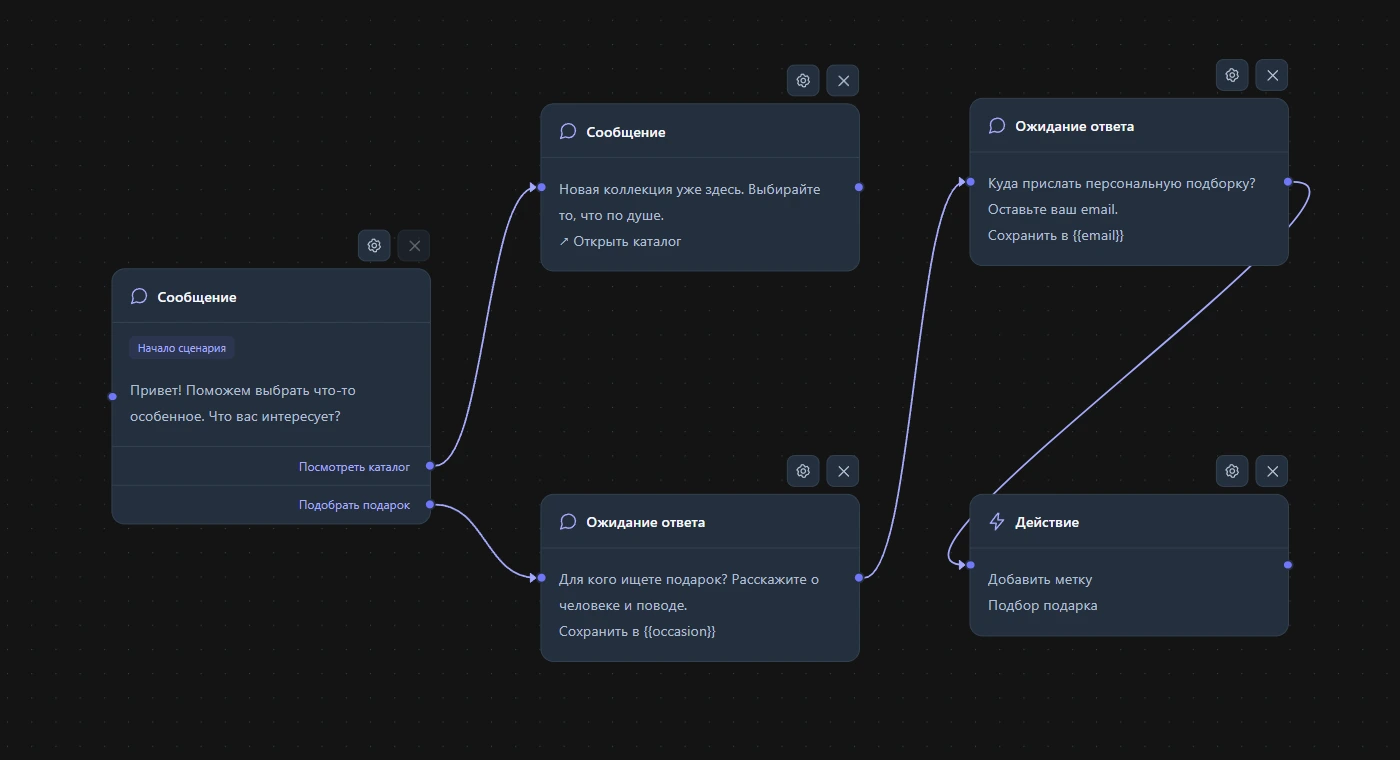Screen dimensions: 1400x760
Task: Click the greeting text starting with Привет
Action: pos(243,403)
